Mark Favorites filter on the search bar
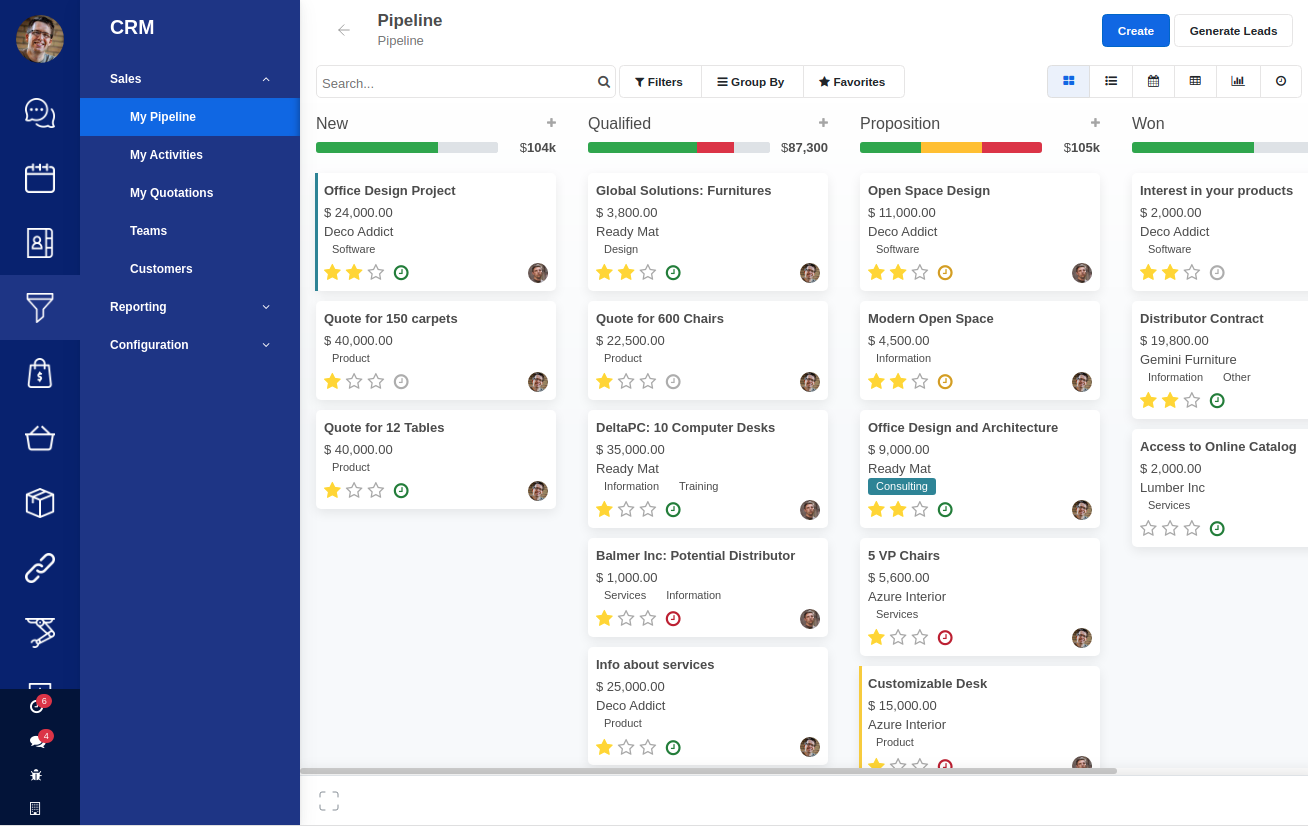 pyautogui.click(x=853, y=81)
